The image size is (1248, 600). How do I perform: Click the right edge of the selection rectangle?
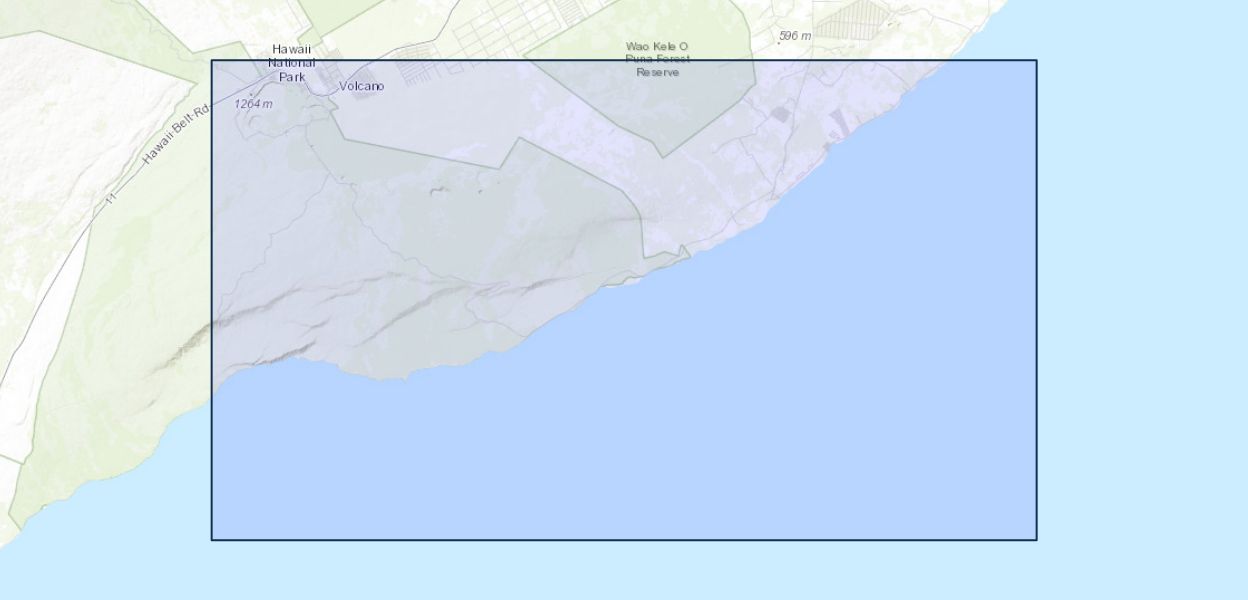click(1036, 300)
